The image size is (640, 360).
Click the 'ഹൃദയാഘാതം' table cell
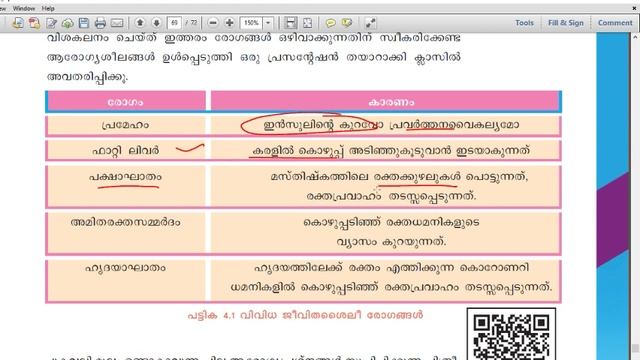coord(126,281)
